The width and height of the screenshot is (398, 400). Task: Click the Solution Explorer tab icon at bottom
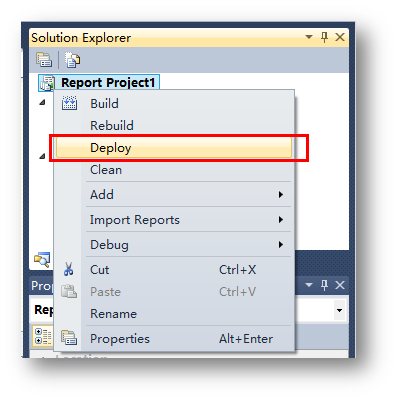[x=42, y=260]
